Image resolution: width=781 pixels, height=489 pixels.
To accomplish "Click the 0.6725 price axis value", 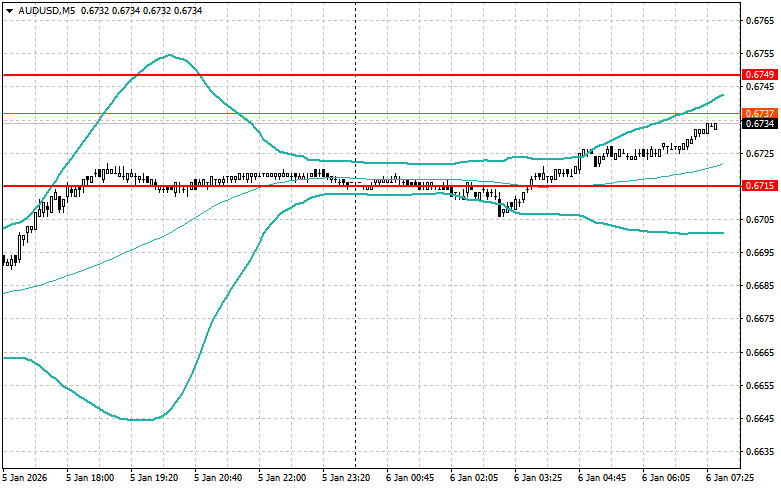I will pos(760,153).
